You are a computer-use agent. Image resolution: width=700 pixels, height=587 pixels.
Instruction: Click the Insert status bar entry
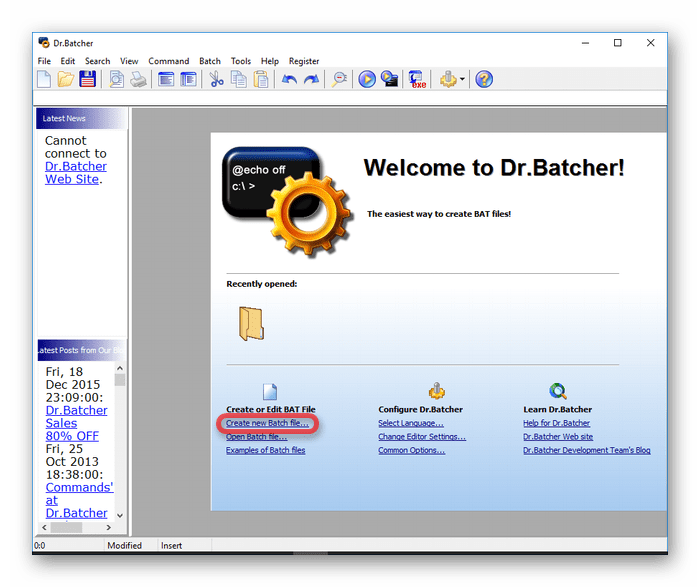coord(171,545)
